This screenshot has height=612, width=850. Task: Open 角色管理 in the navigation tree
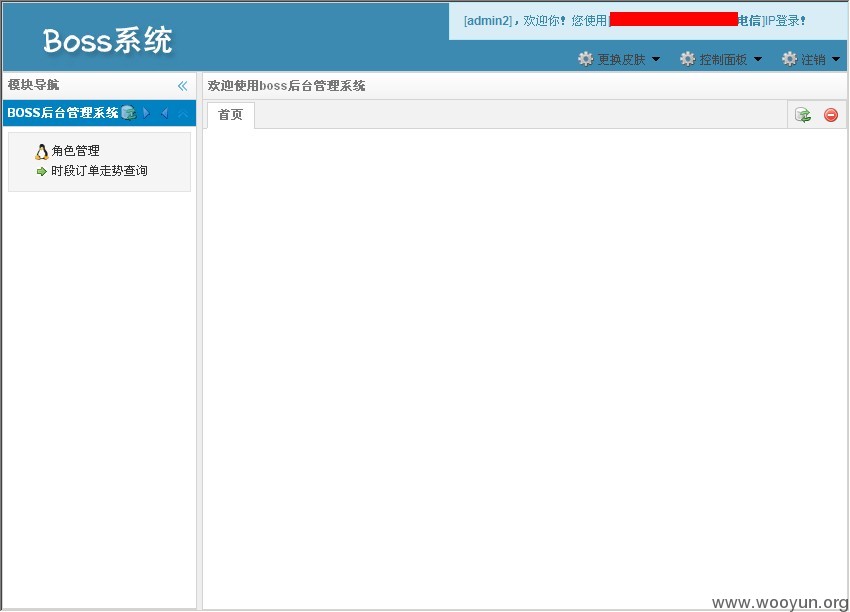(75, 151)
